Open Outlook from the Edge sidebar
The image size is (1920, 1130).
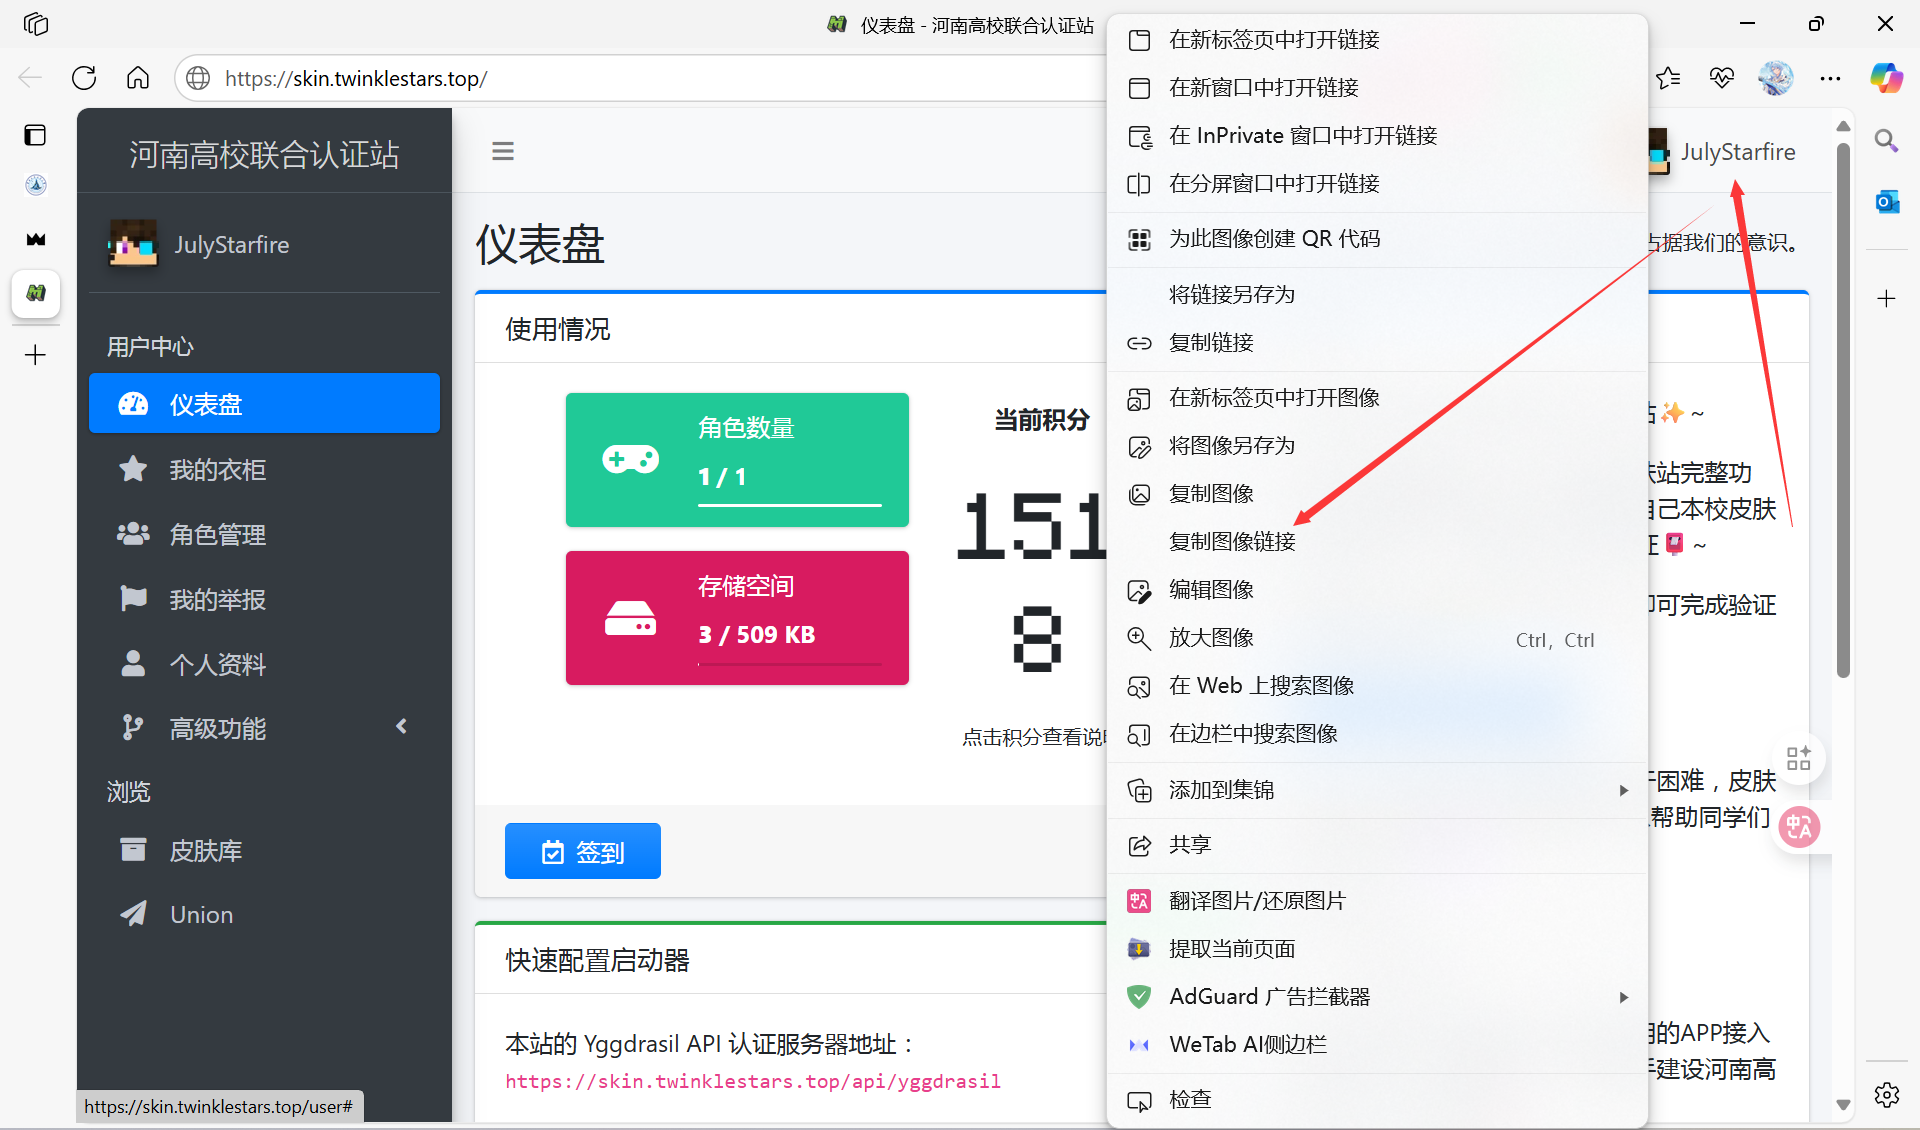point(1887,201)
